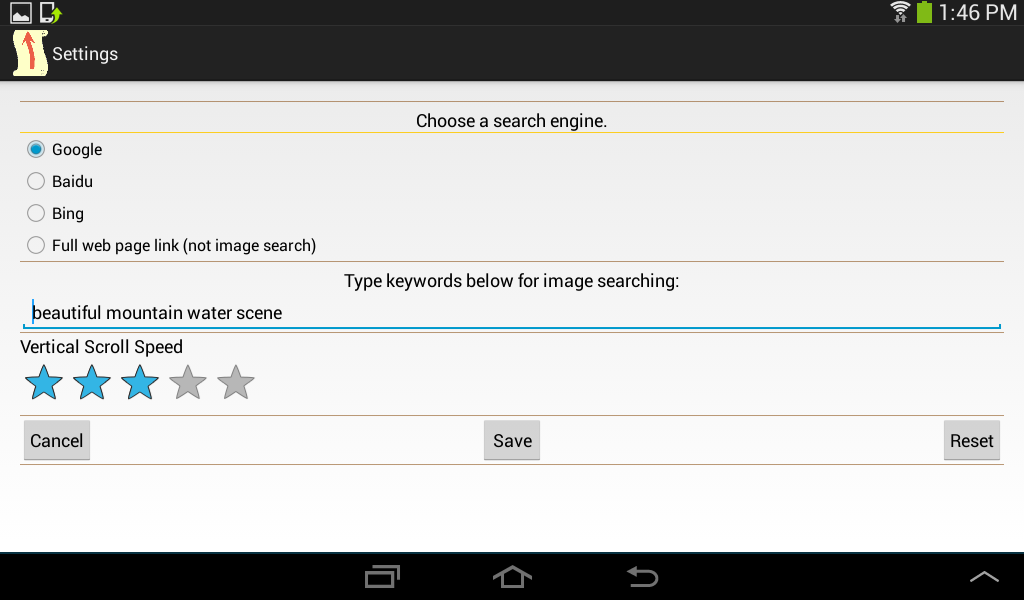The width and height of the screenshot is (1024, 600).
Task: Choose Full web page link option
Action: [36, 246]
